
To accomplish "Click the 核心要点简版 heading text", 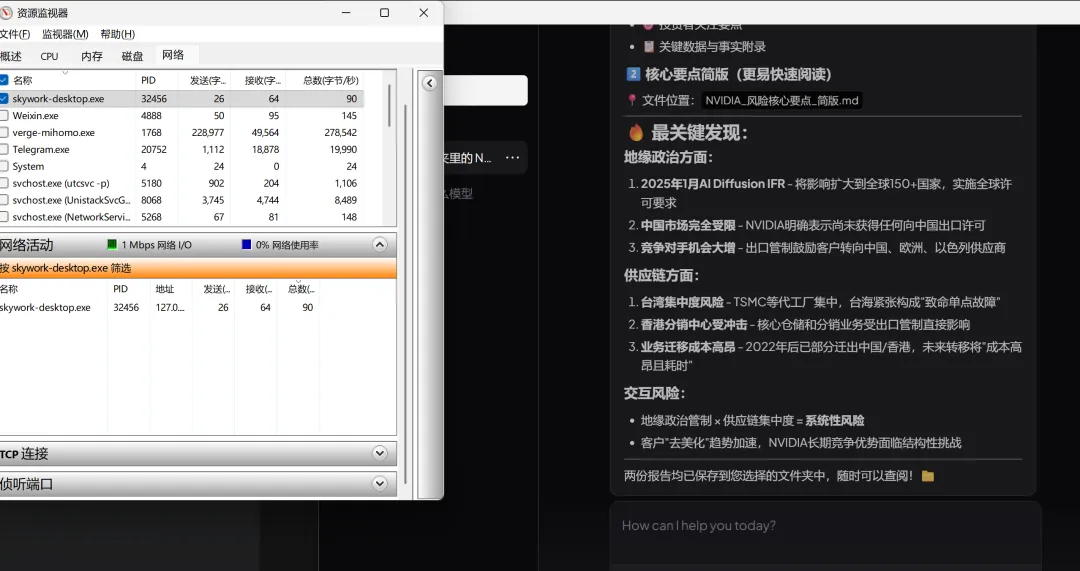I will (x=738, y=74).
